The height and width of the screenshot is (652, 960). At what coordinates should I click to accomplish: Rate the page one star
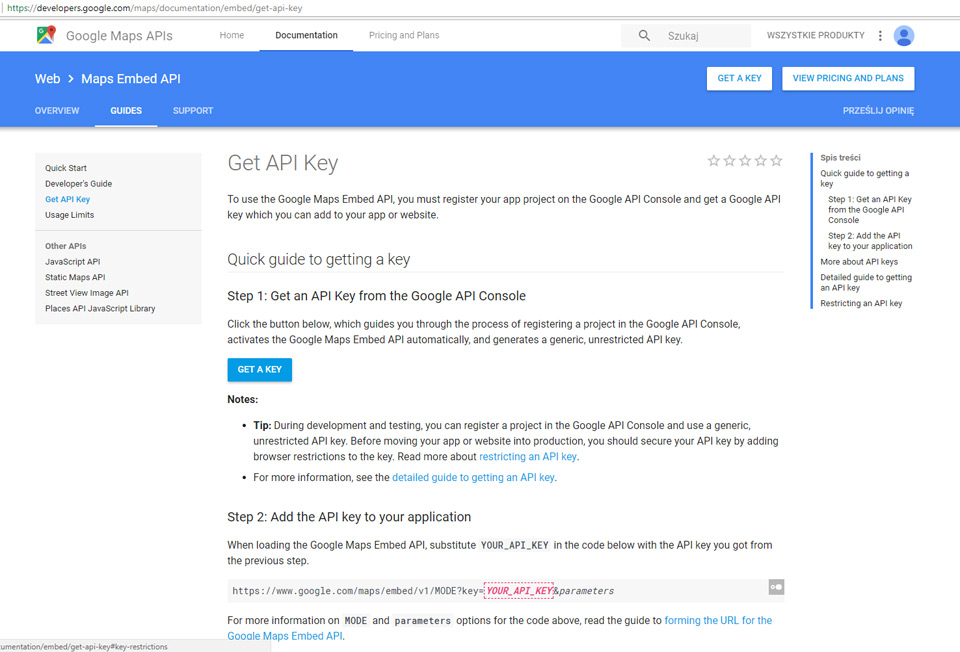(713, 160)
